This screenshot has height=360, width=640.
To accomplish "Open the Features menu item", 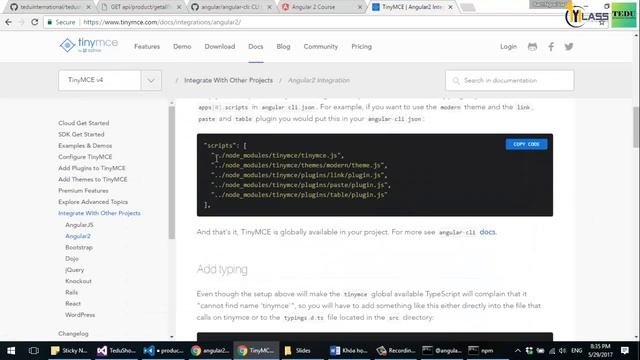I will 147,47.
